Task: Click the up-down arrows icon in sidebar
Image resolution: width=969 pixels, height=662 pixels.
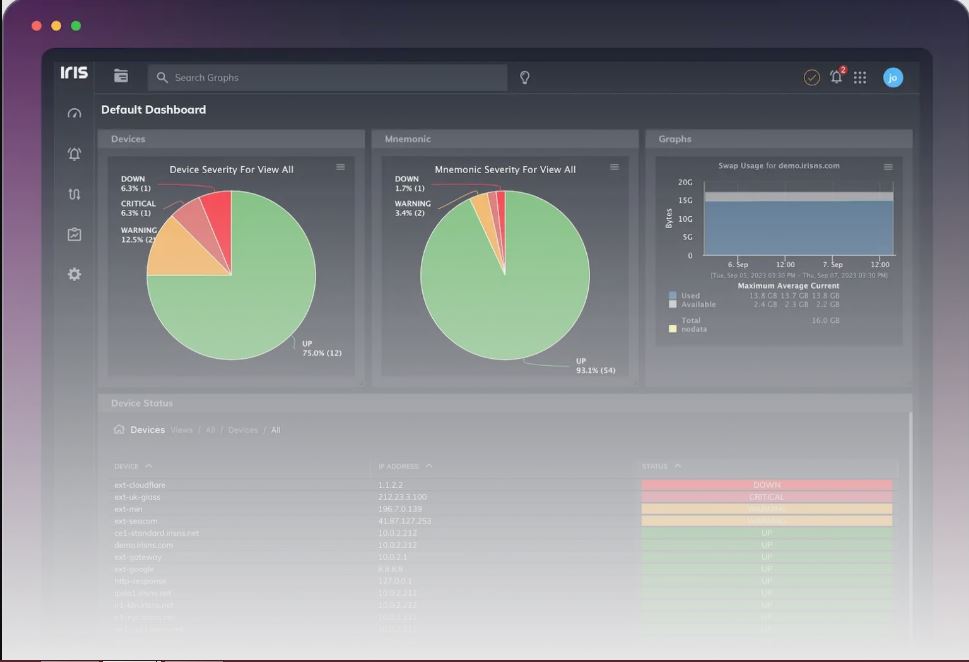Action: pos(74,194)
